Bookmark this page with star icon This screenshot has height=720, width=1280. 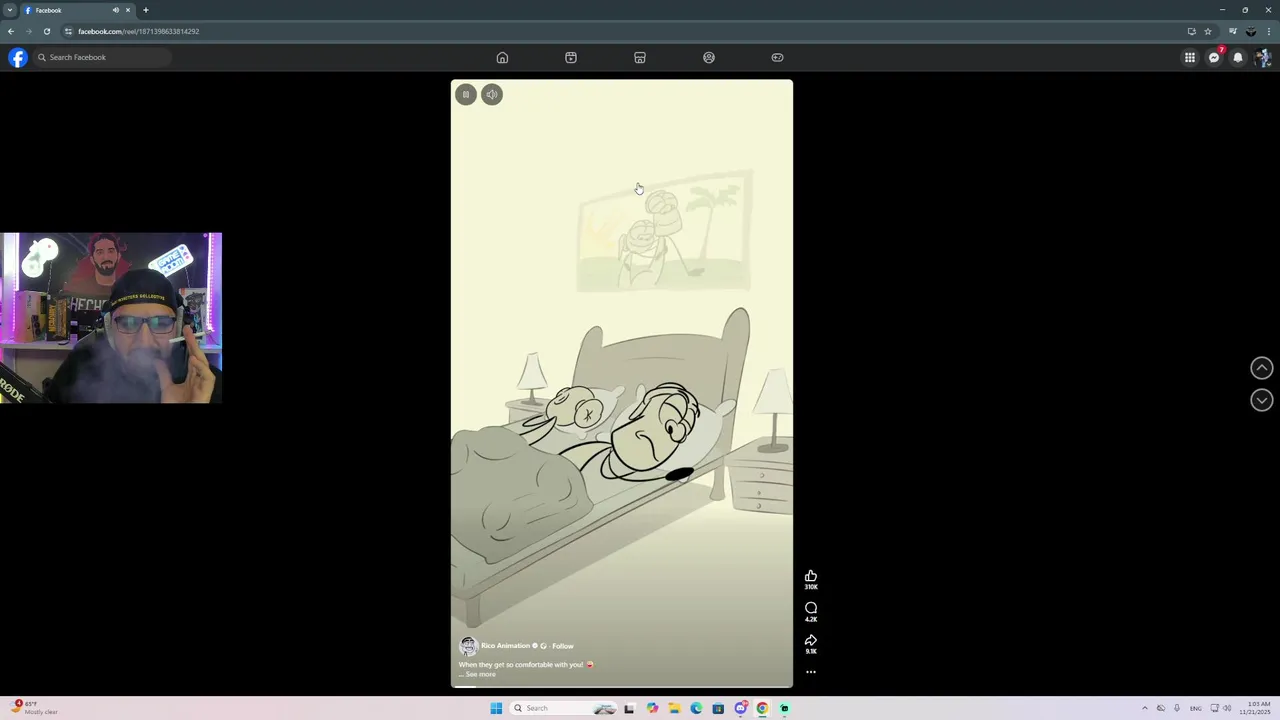point(1208,31)
